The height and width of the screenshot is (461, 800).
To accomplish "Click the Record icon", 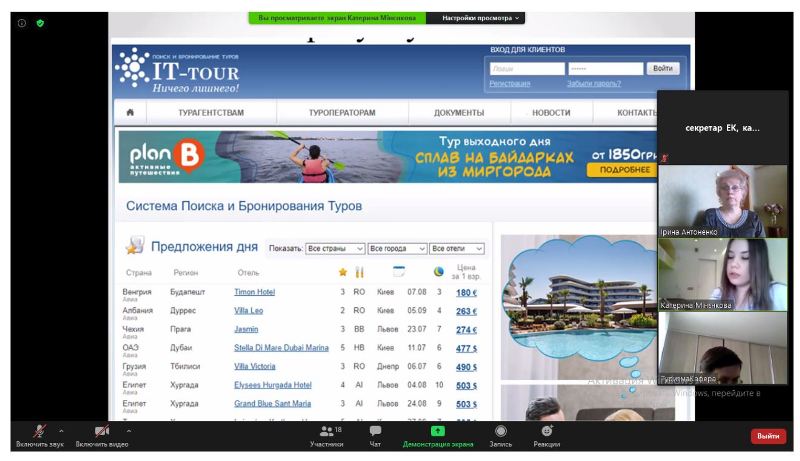I will point(501,431).
